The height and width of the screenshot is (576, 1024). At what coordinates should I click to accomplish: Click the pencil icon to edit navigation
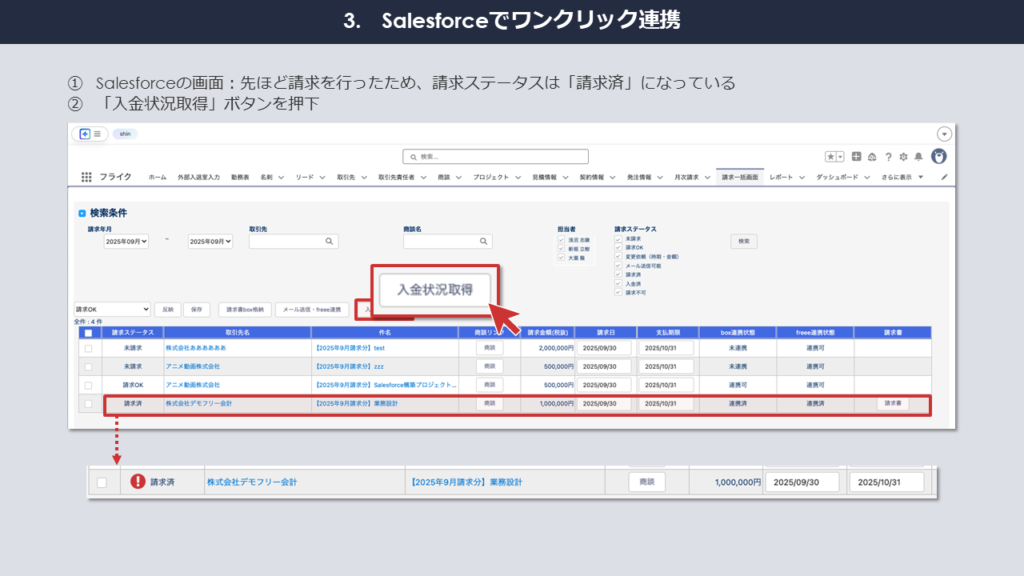point(944,177)
